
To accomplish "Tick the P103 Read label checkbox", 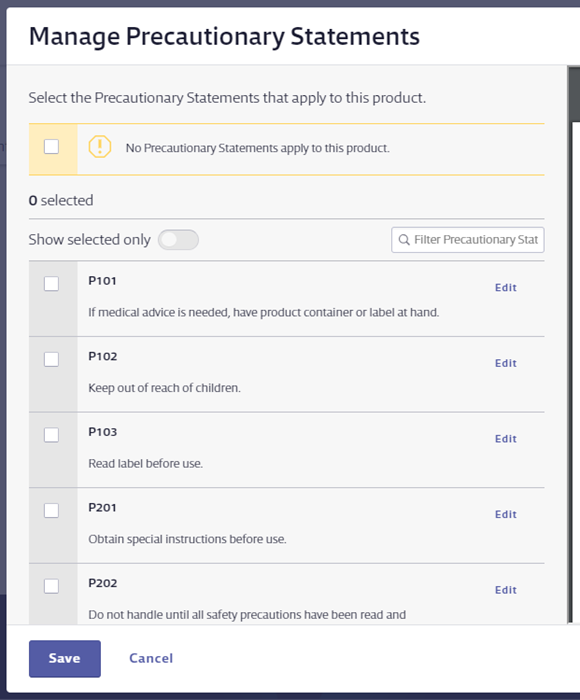I will [51, 435].
